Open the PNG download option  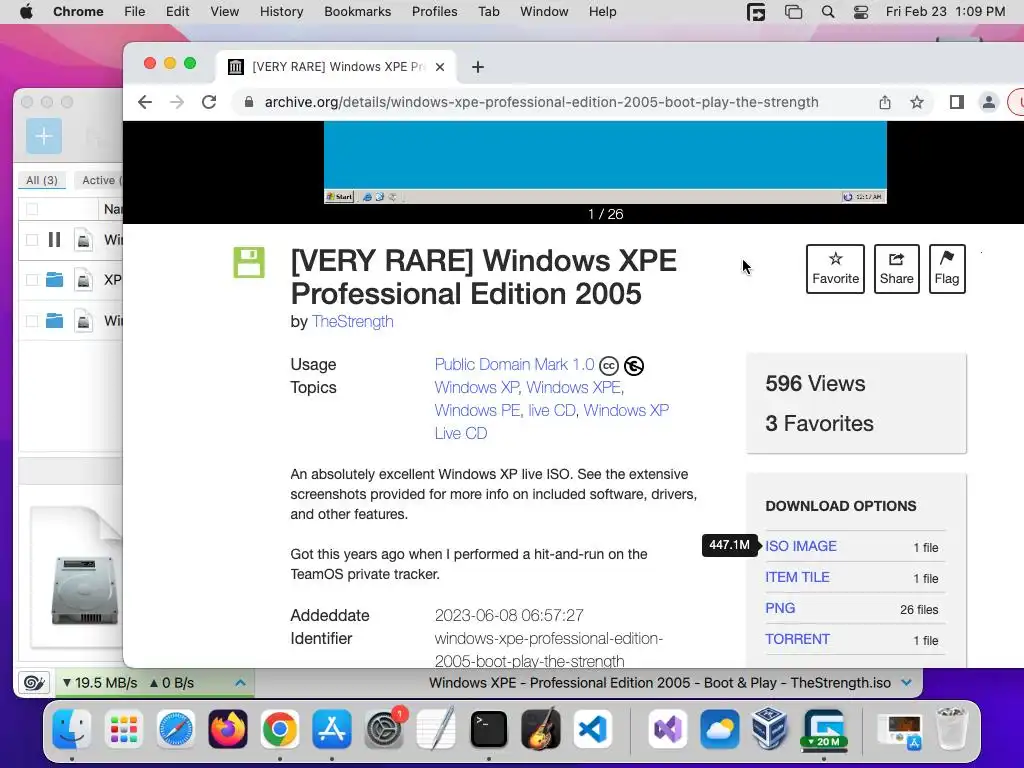(x=780, y=608)
